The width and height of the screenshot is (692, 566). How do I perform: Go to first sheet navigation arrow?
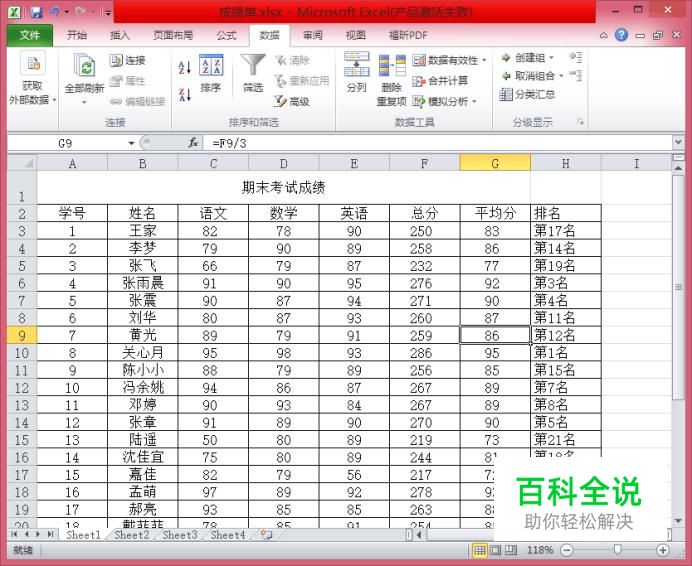click(x=15, y=535)
